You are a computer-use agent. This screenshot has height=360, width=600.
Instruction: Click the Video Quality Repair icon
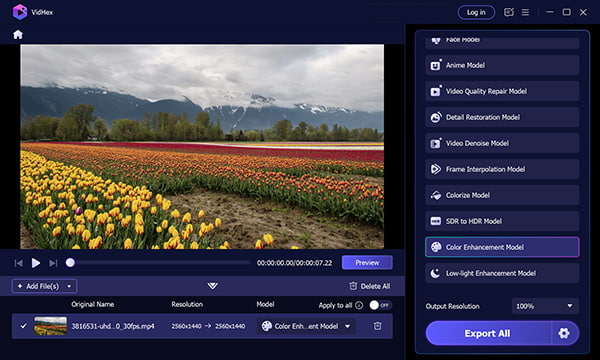tap(435, 91)
